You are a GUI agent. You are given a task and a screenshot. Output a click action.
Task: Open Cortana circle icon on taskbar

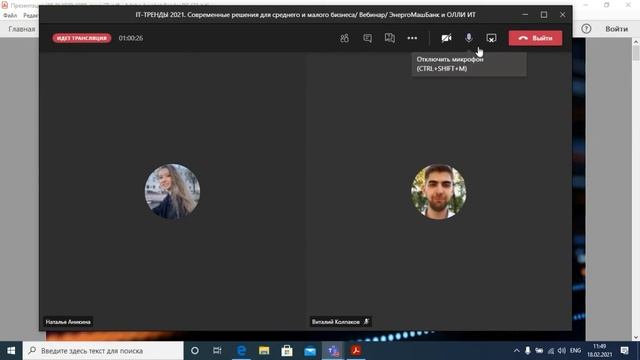point(195,351)
